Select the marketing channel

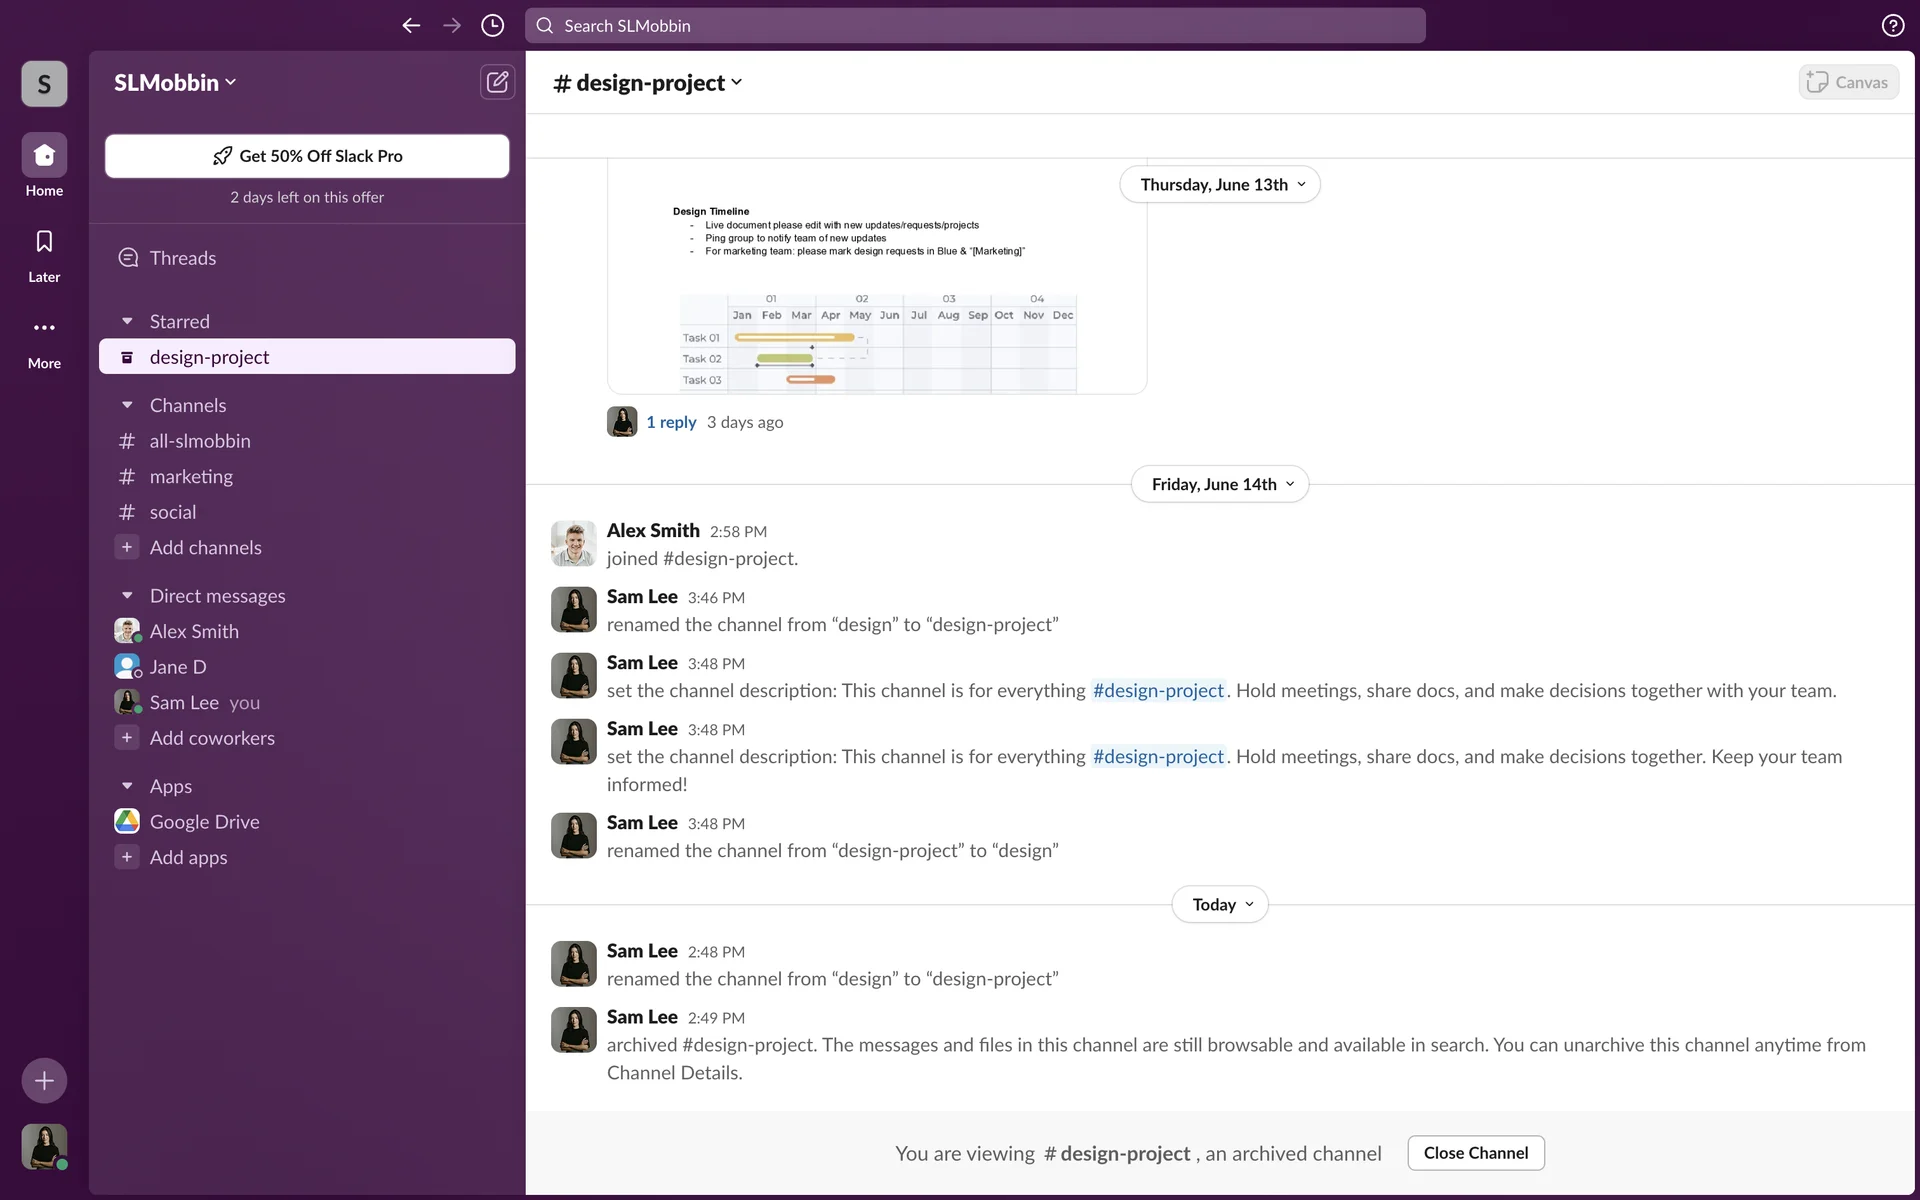191,476
